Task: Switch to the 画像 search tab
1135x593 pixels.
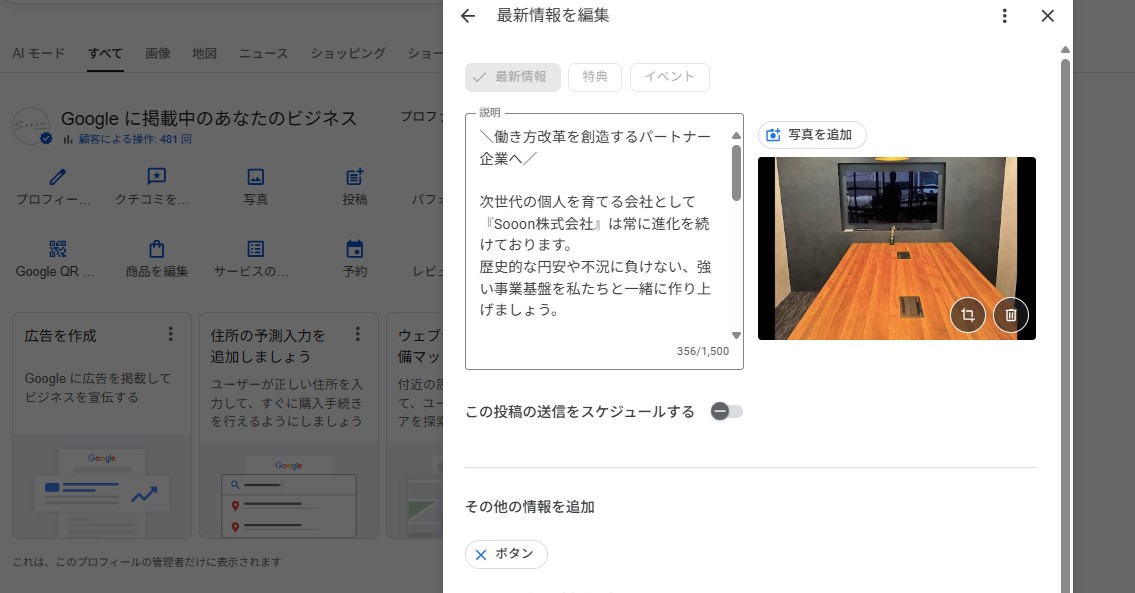Action: click(157, 53)
